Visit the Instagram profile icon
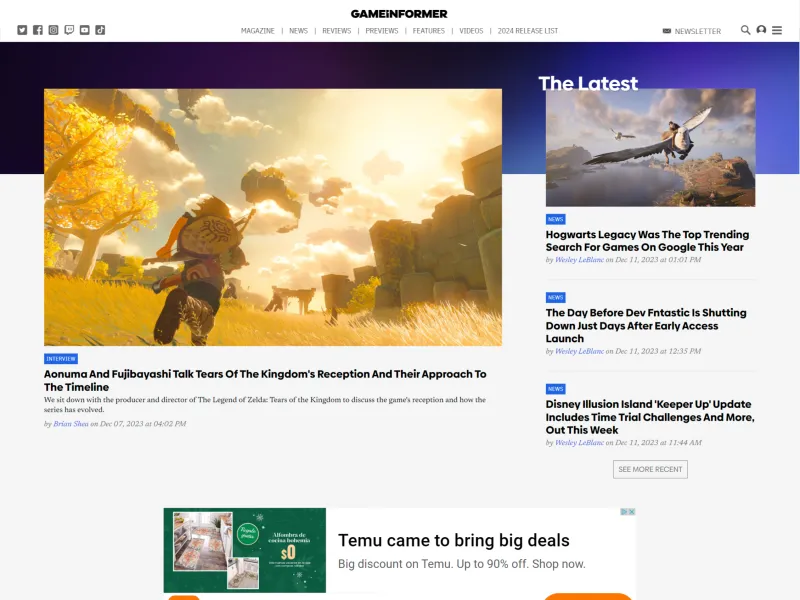 click(53, 30)
